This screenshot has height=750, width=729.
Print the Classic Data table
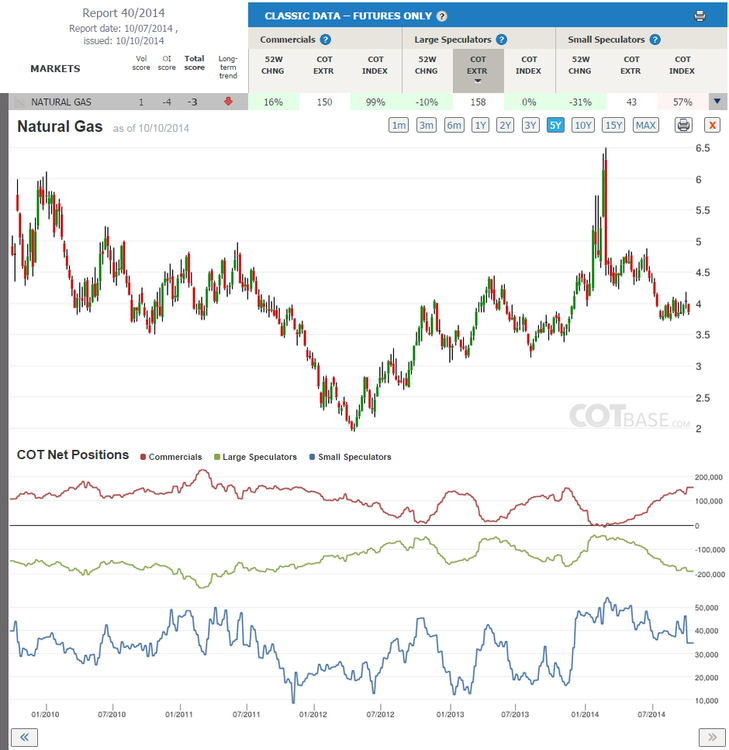pos(699,16)
